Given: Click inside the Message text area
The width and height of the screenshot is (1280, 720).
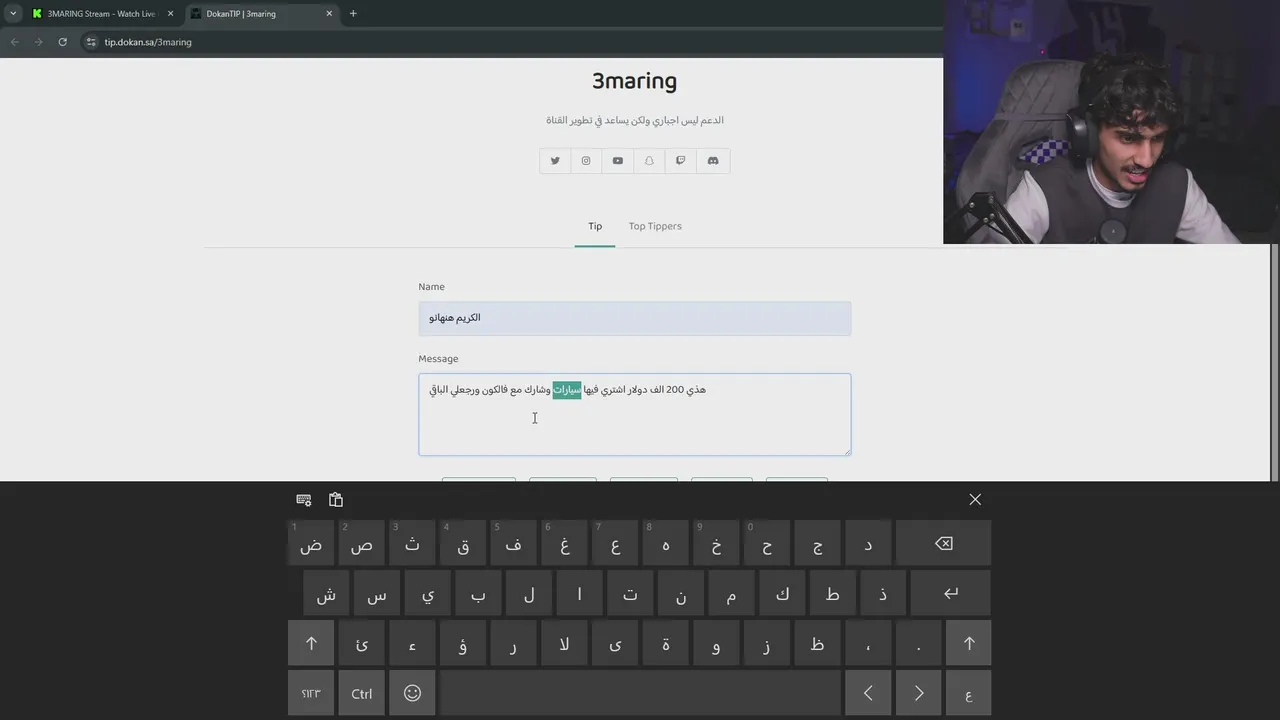Looking at the screenshot, I should [x=635, y=415].
